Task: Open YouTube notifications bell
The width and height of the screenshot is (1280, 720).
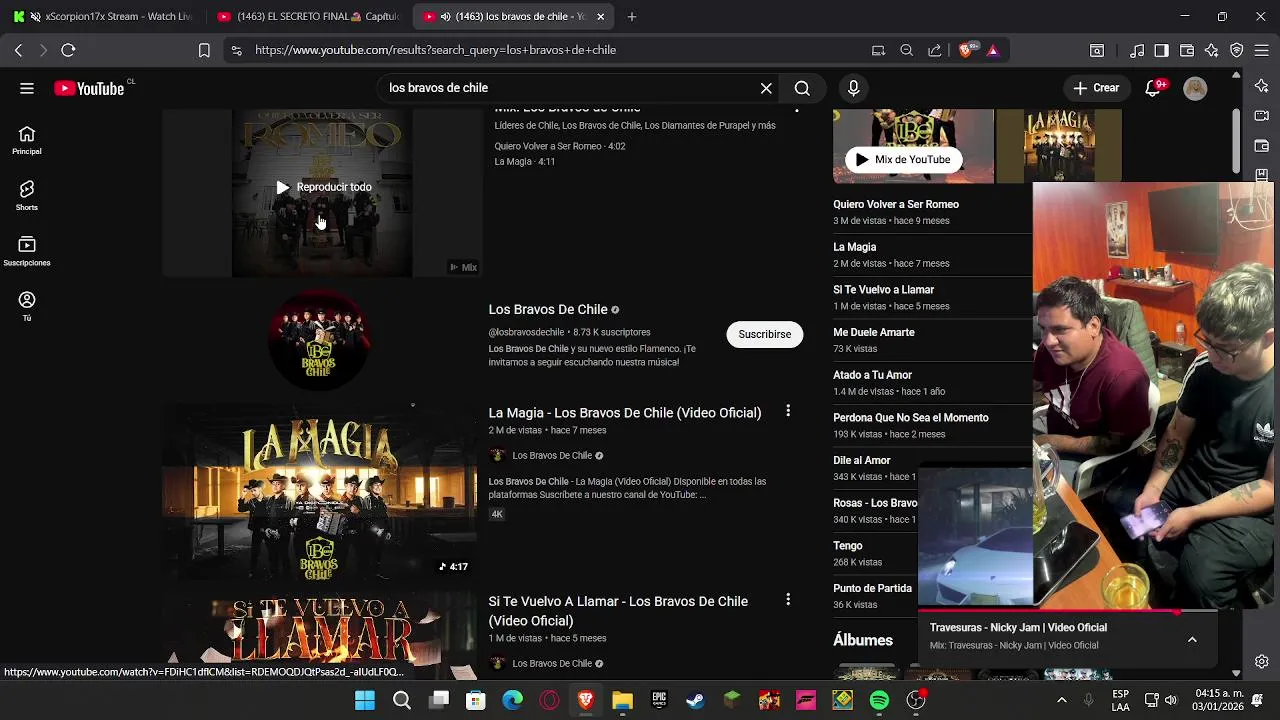Action: [x=1153, y=88]
